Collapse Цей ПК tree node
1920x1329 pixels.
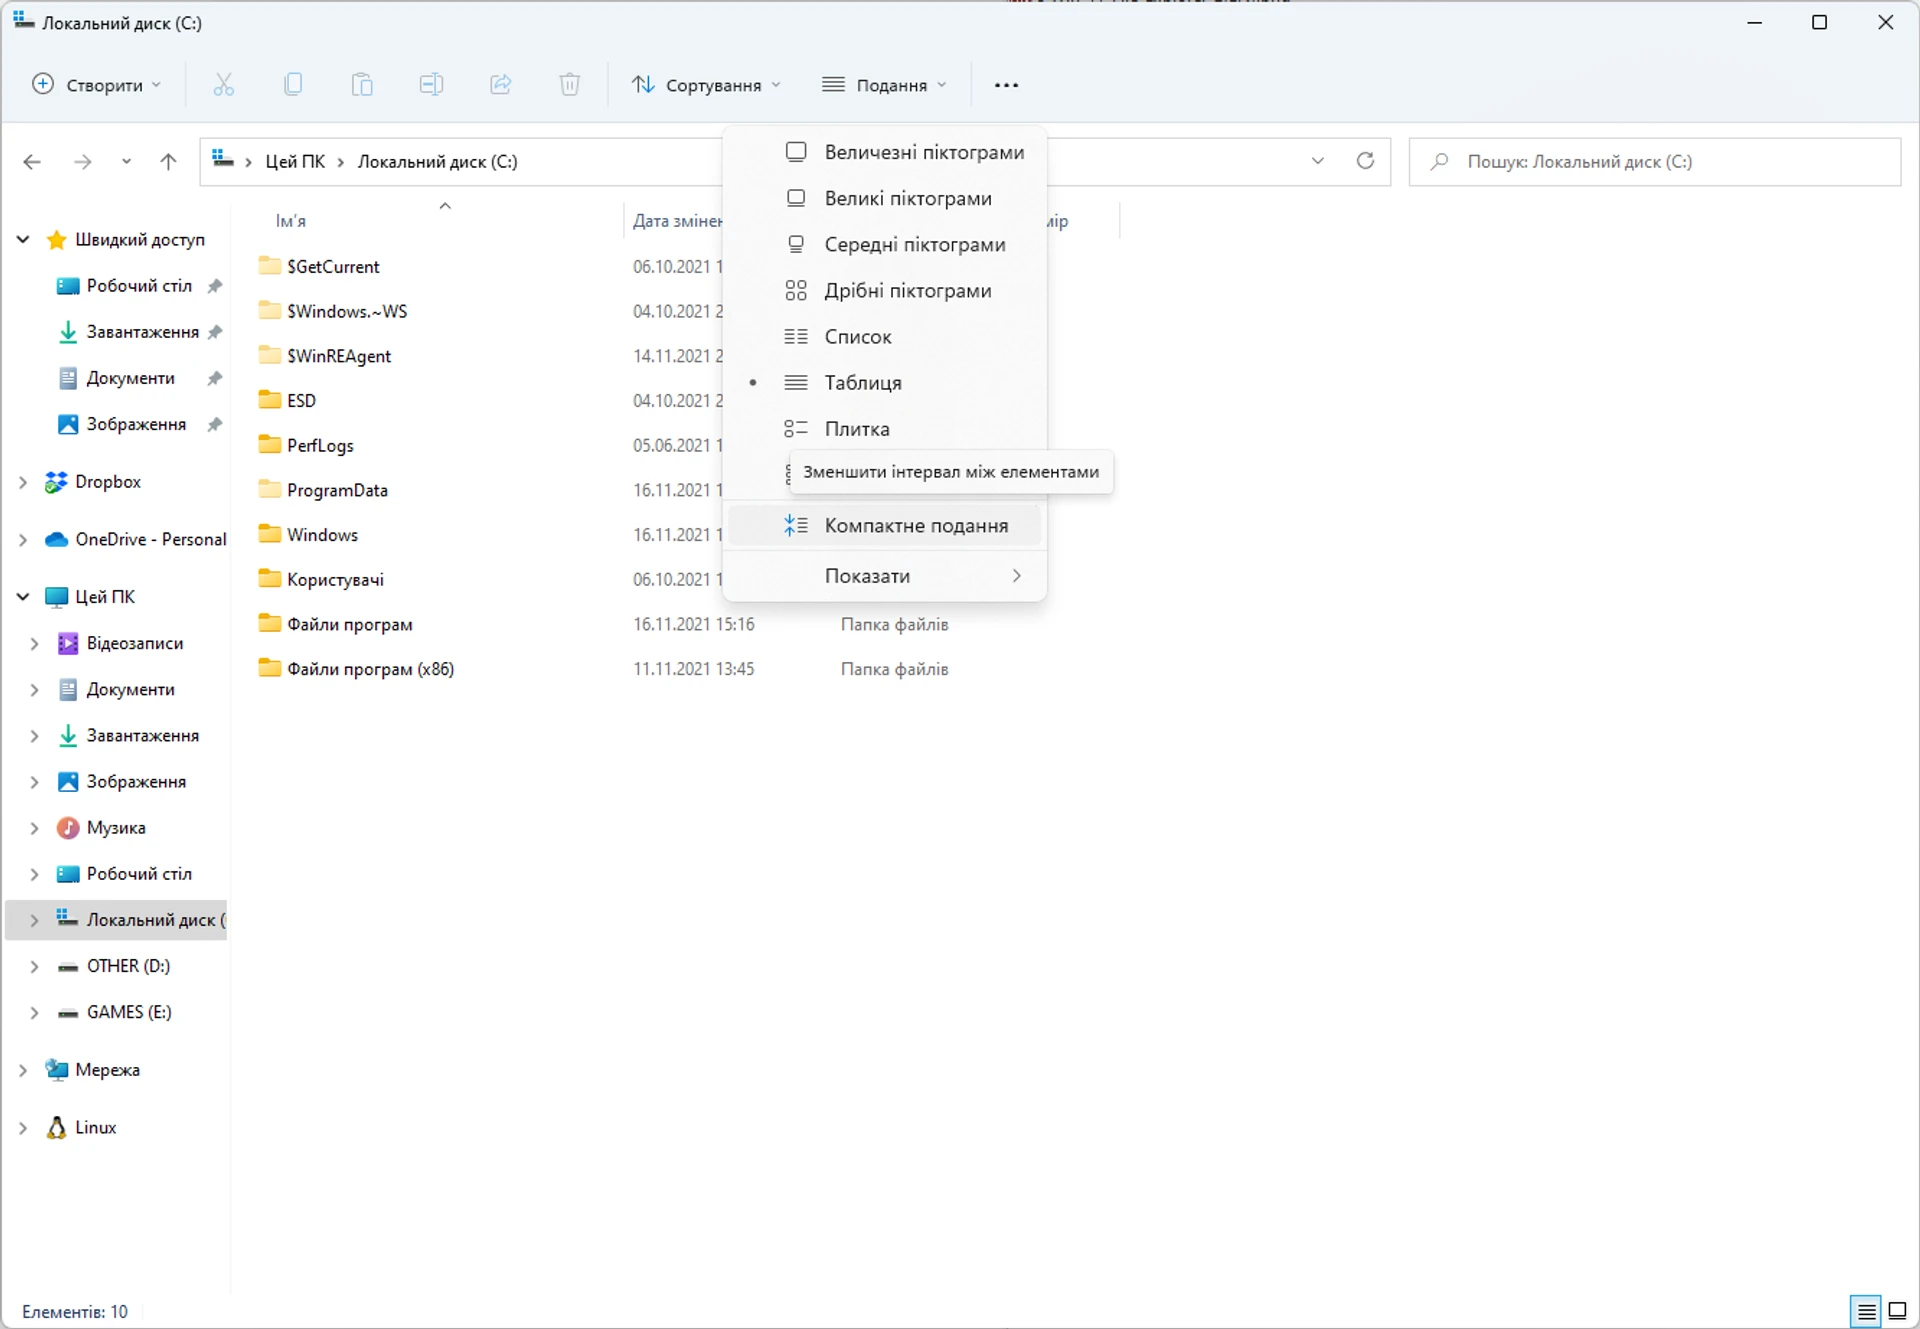coord(23,597)
